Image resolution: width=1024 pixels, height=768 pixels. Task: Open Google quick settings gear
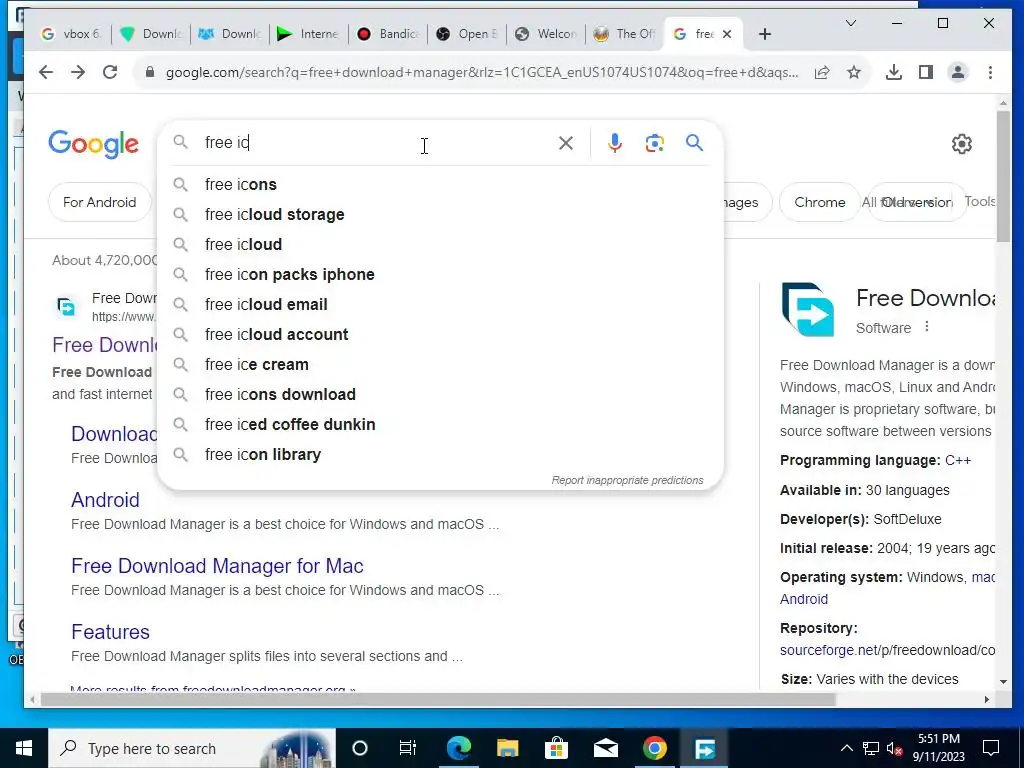[961, 144]
